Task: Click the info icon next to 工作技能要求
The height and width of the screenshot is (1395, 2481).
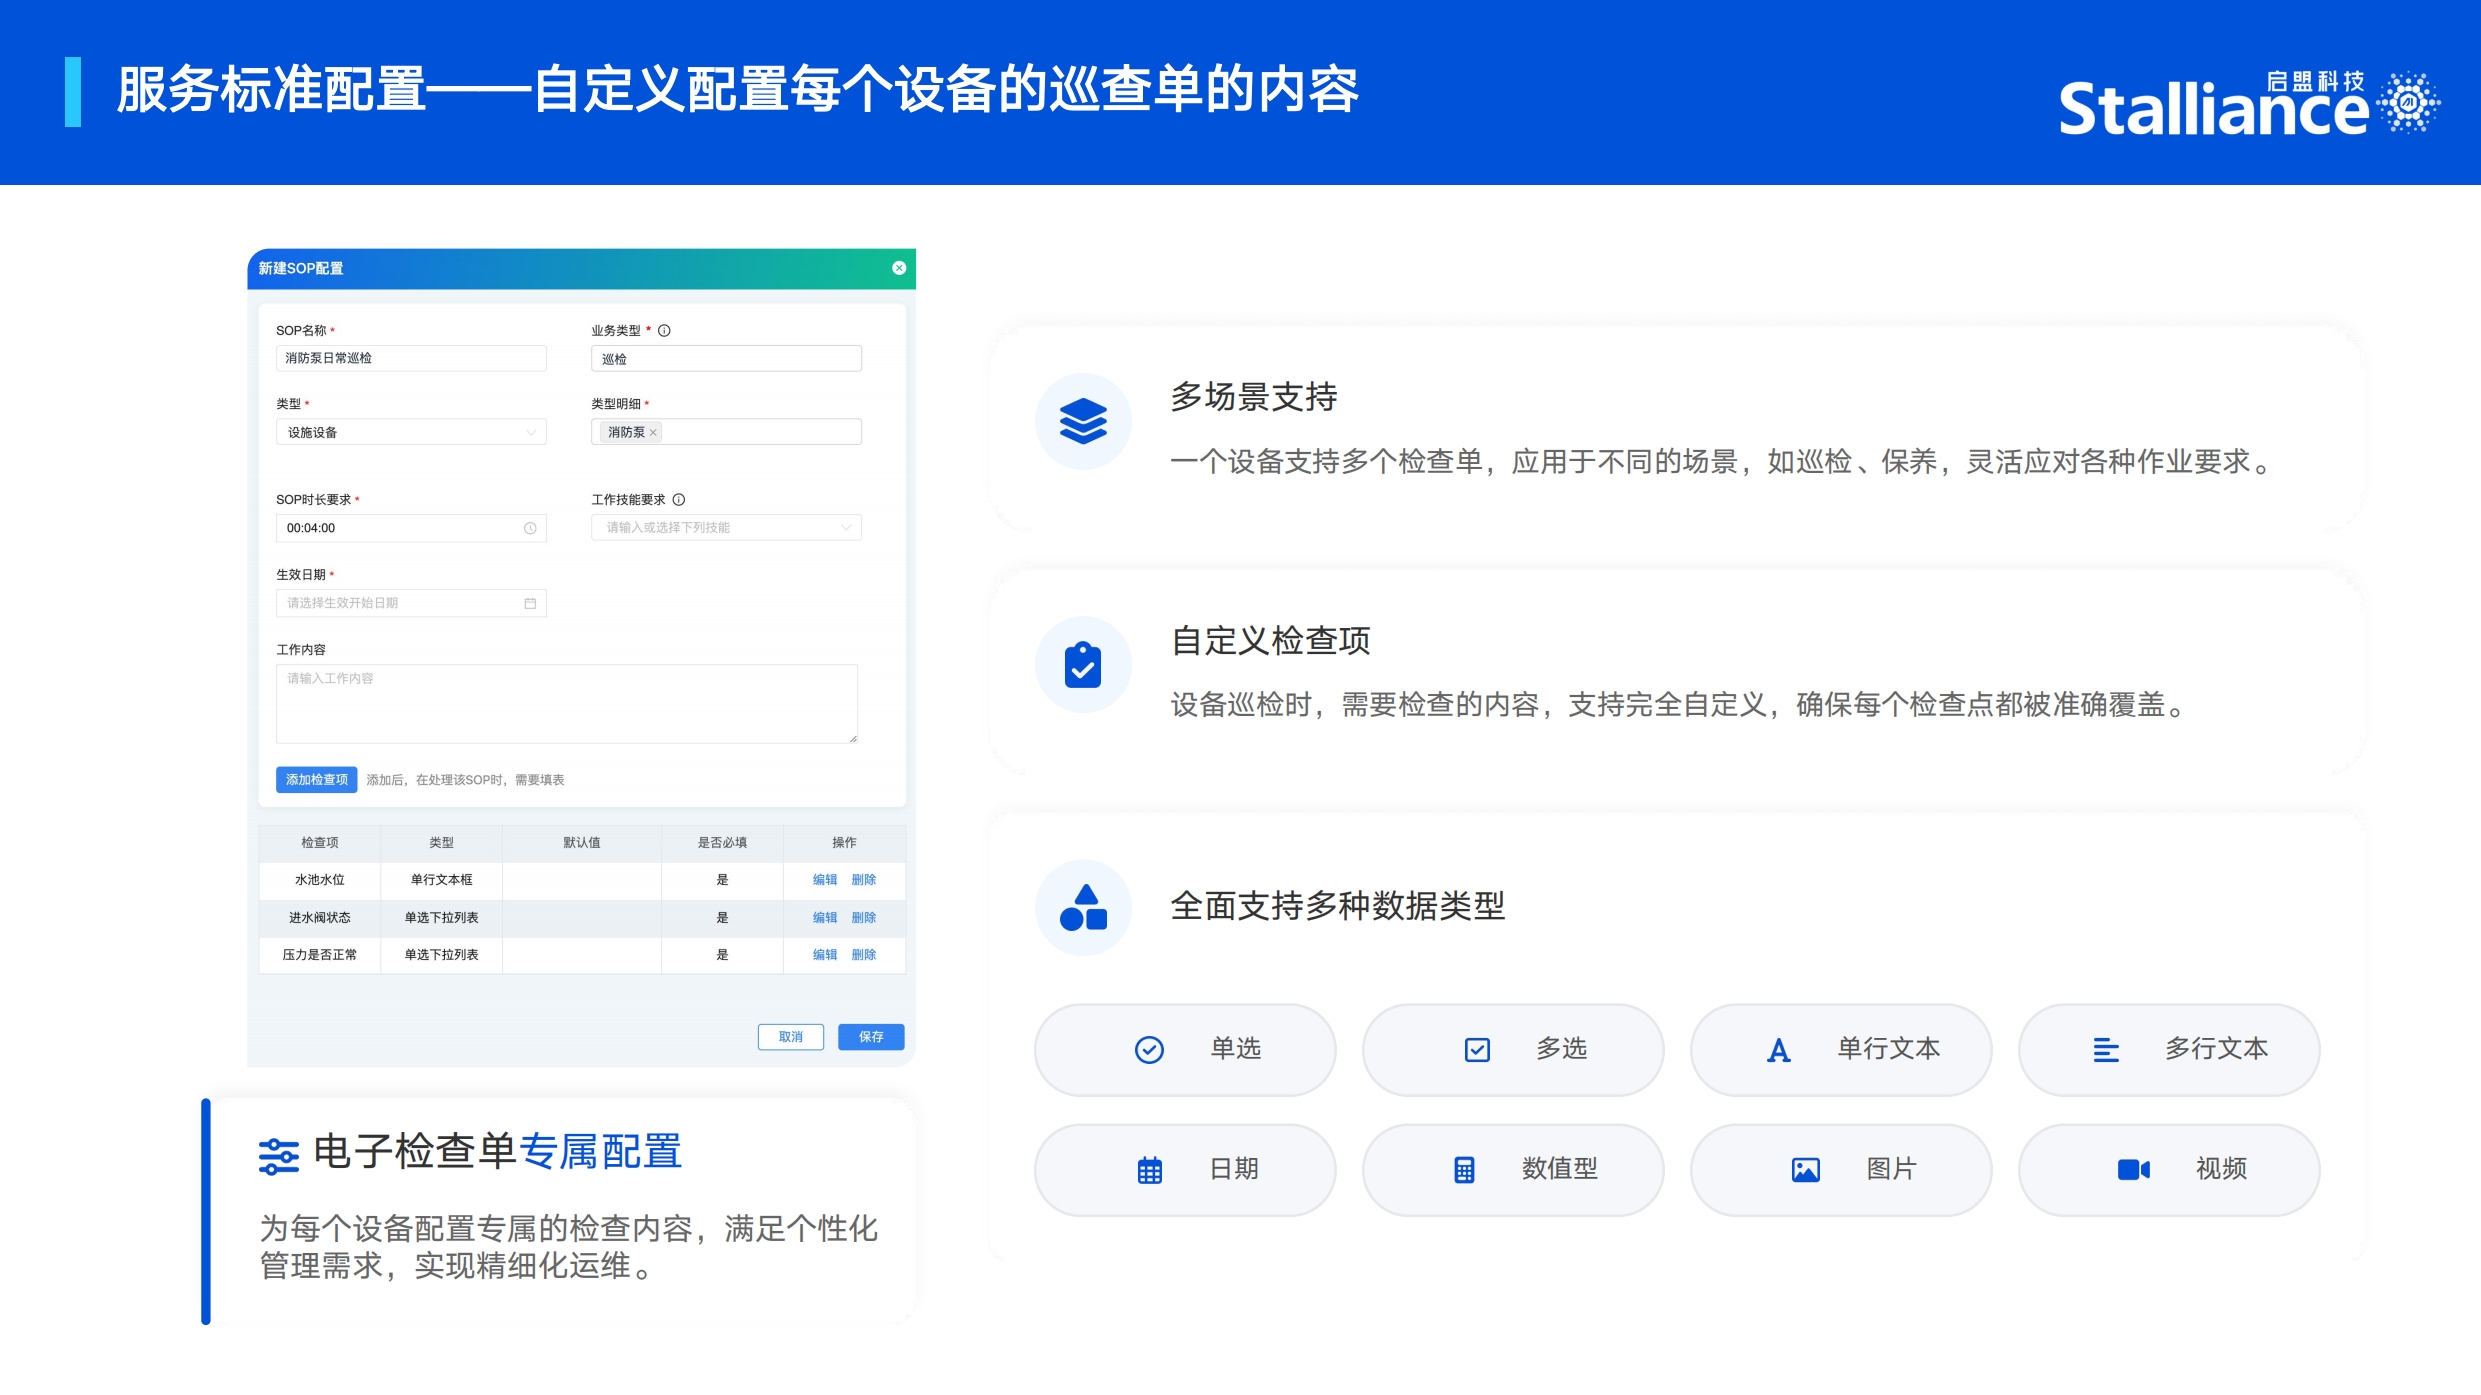Action: click(x=679, y=499)
